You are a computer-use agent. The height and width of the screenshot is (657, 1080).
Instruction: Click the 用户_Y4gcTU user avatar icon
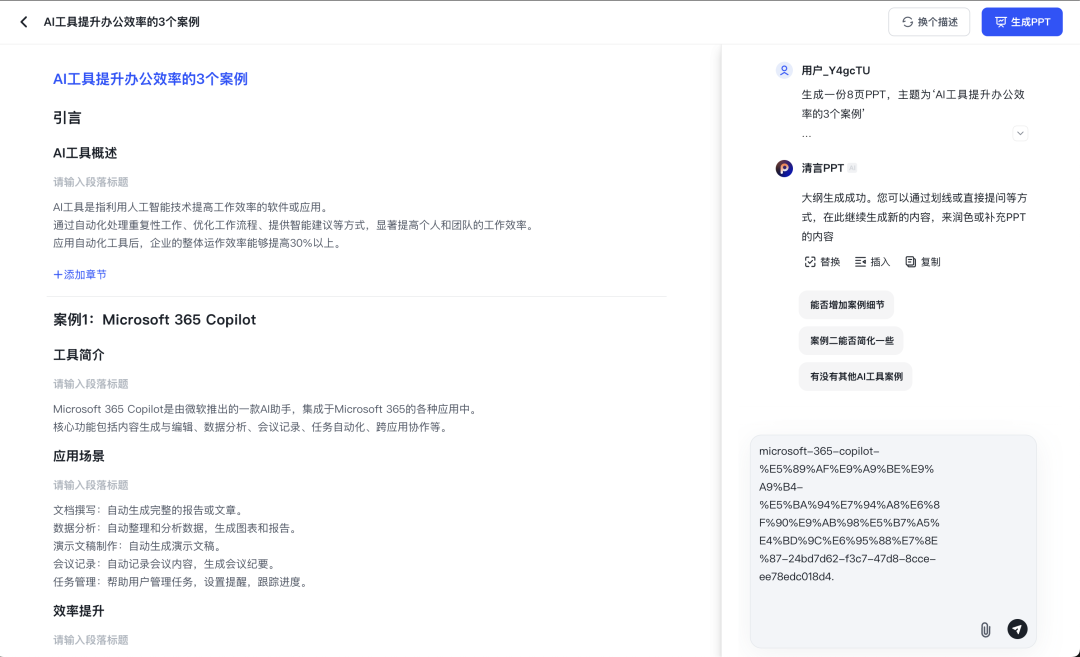(783, 71)
